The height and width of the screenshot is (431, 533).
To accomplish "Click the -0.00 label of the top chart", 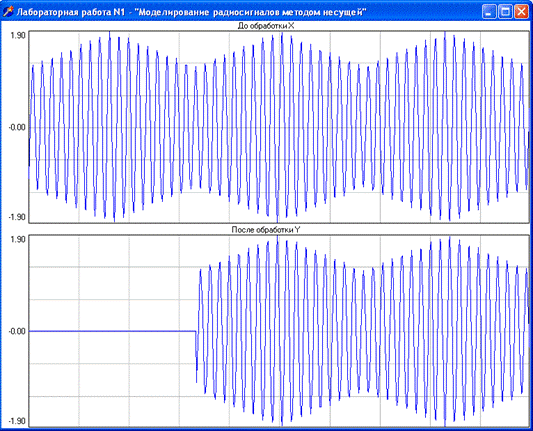I will point(17,127).
